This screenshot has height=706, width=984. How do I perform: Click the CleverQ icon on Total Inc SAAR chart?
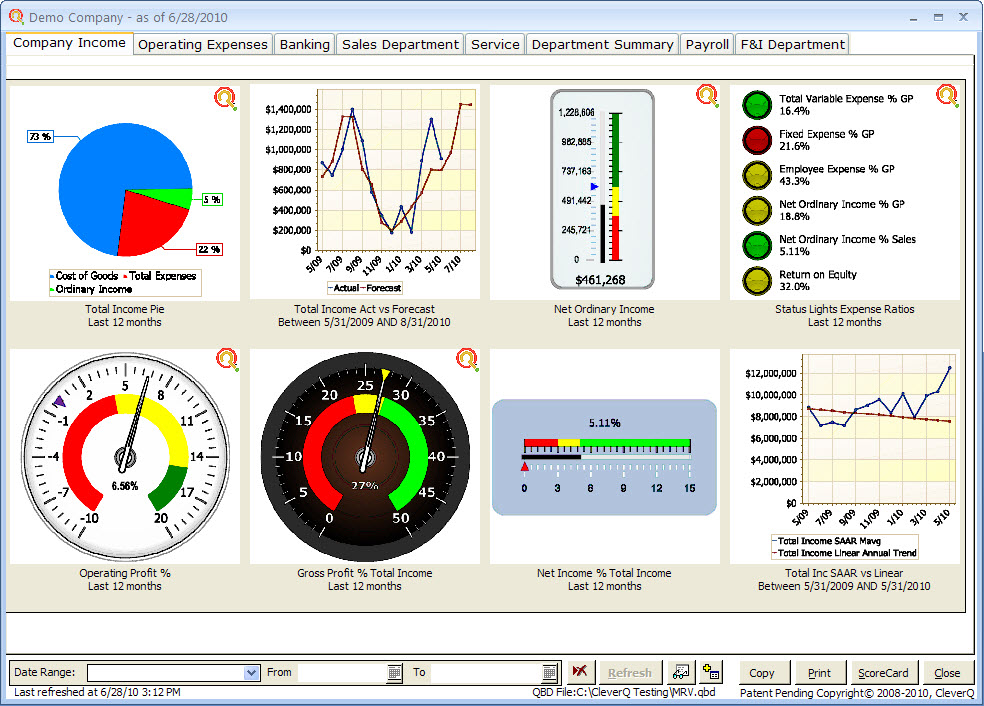[x=947, y=357]
